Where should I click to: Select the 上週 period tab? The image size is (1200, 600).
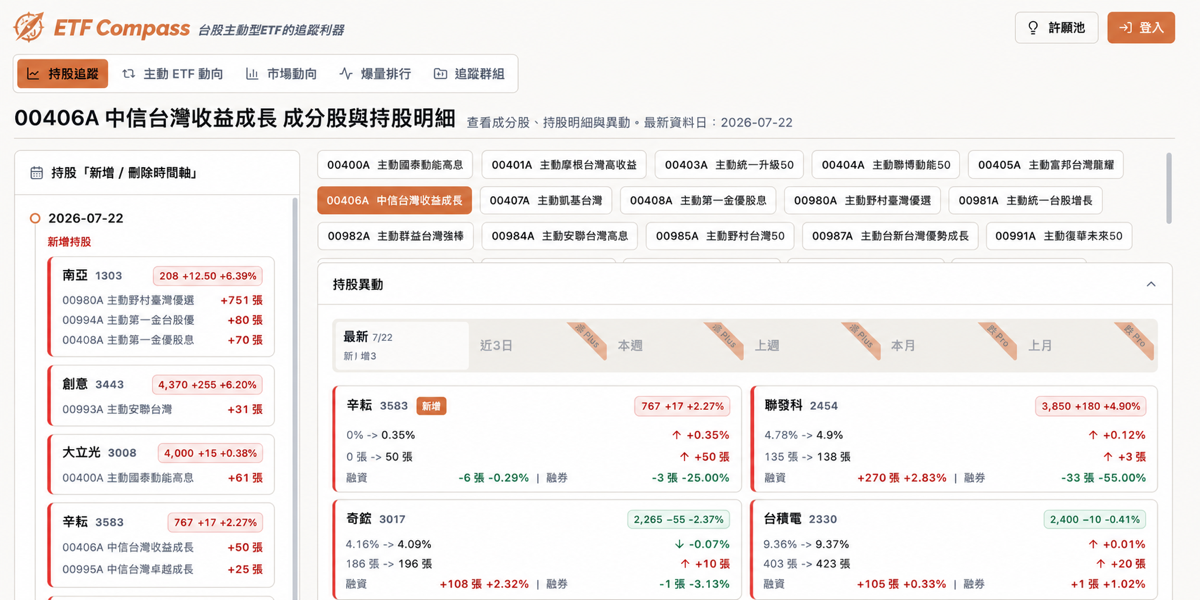pos(812,345)
